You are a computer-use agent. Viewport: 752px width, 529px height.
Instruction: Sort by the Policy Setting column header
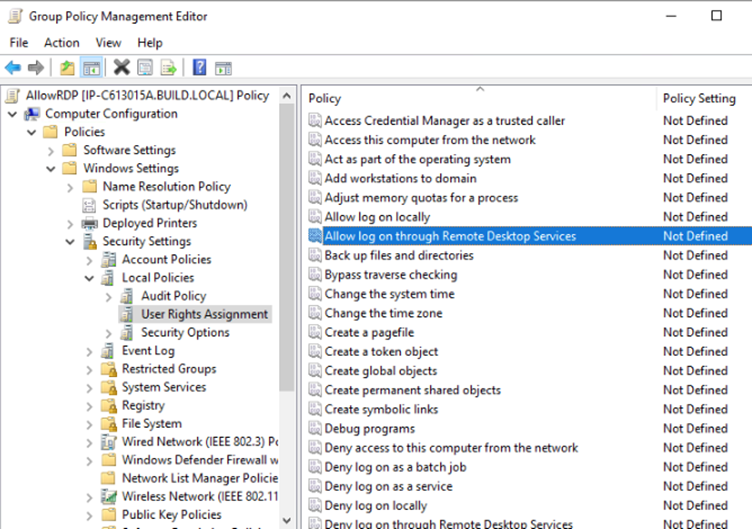[x=699, y=98]
